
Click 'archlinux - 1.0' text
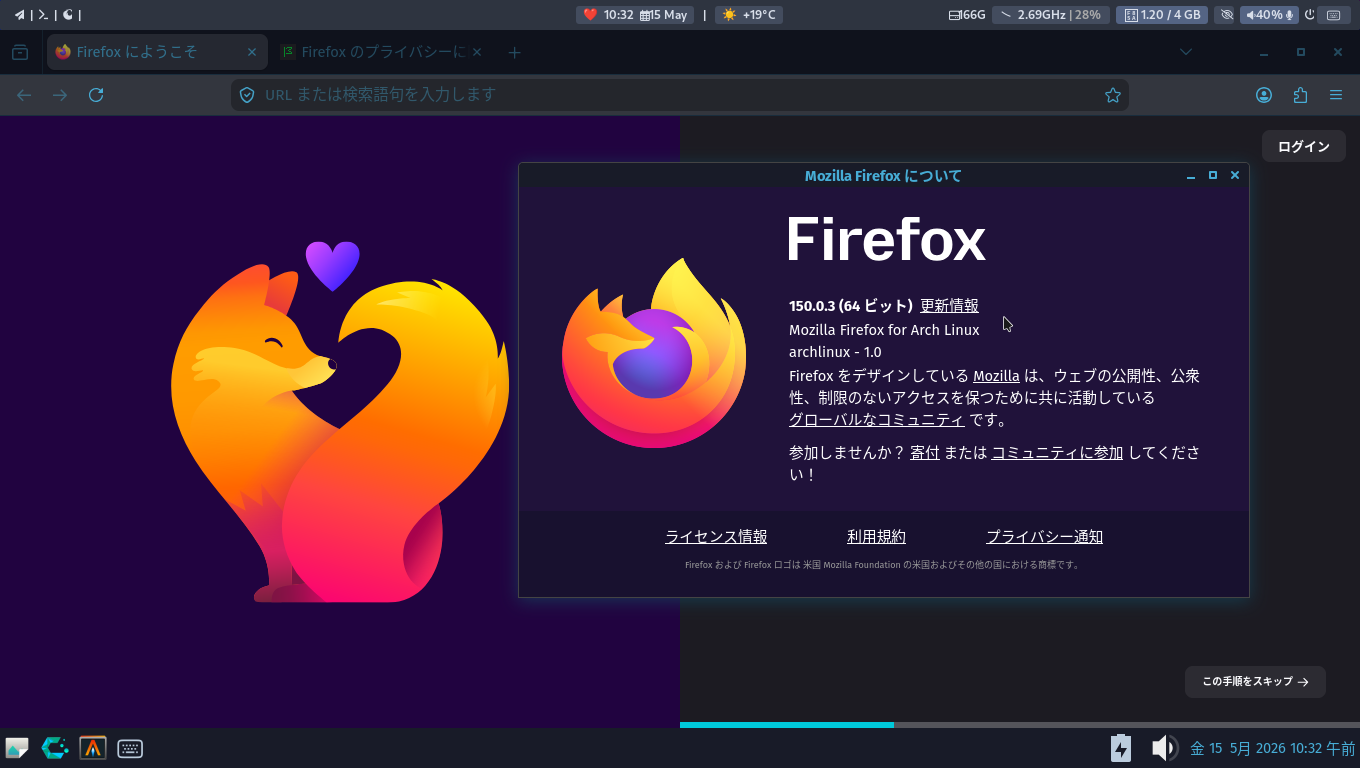point(835,352)
